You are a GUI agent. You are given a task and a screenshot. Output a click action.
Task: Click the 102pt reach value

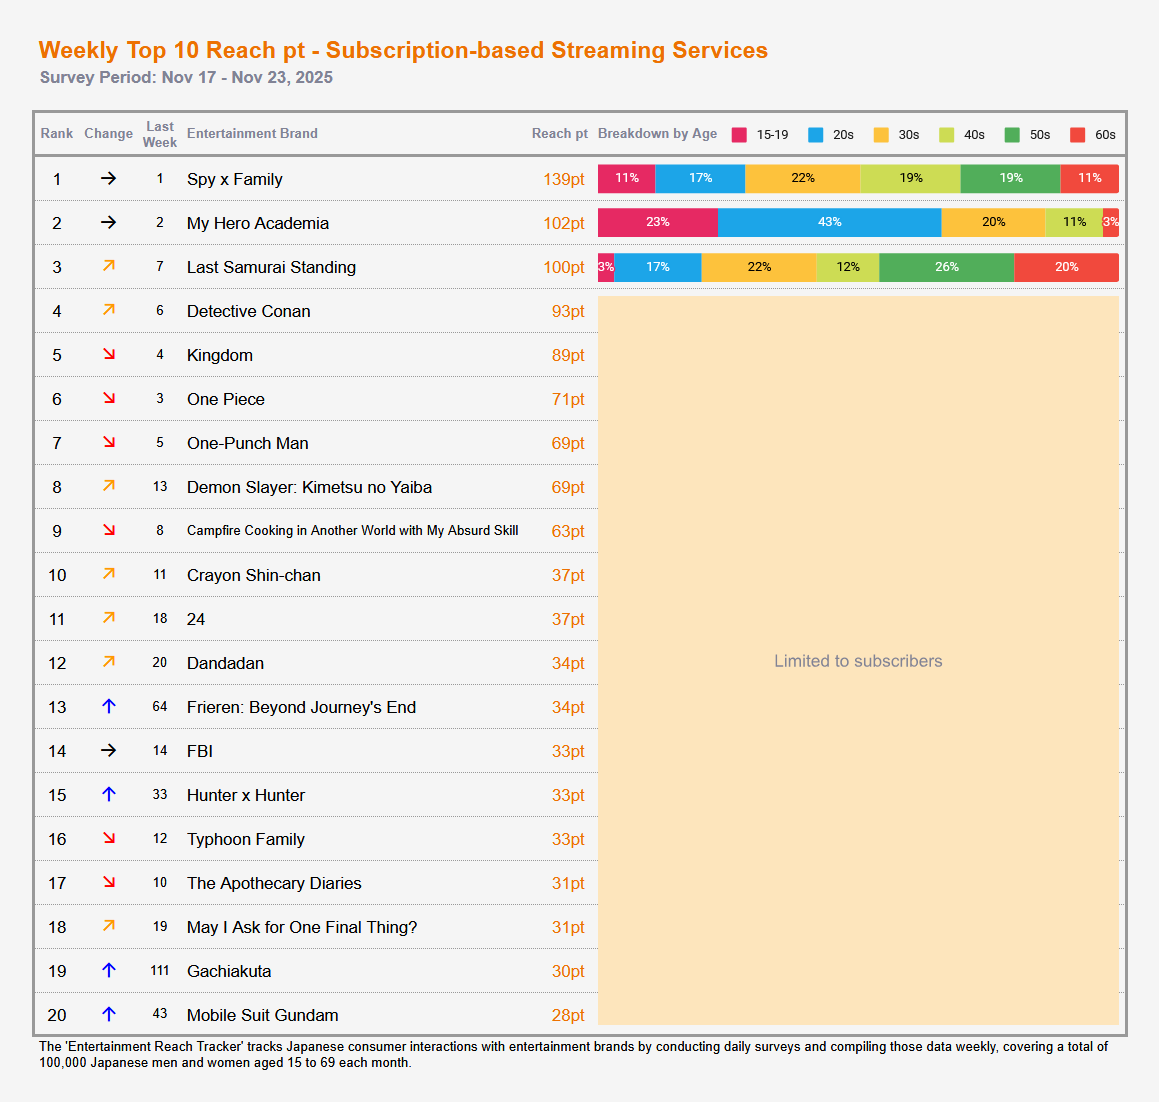564,223
